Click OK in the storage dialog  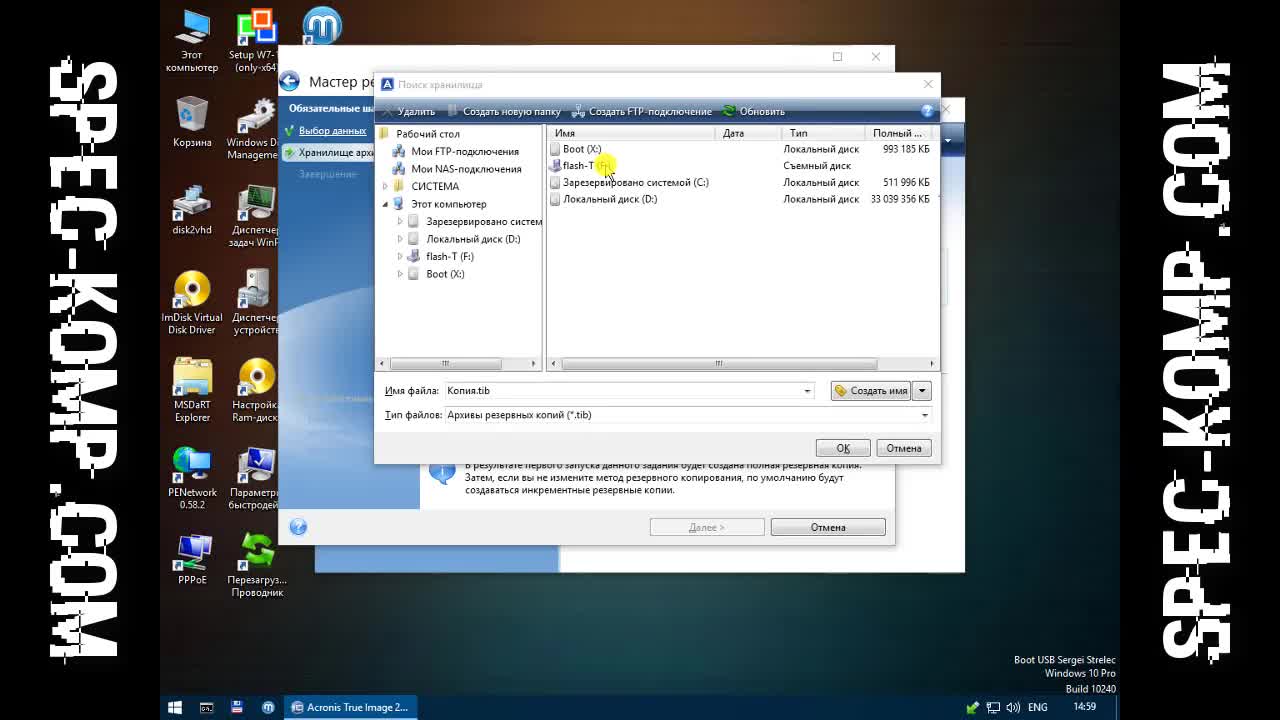pos(843,448)
